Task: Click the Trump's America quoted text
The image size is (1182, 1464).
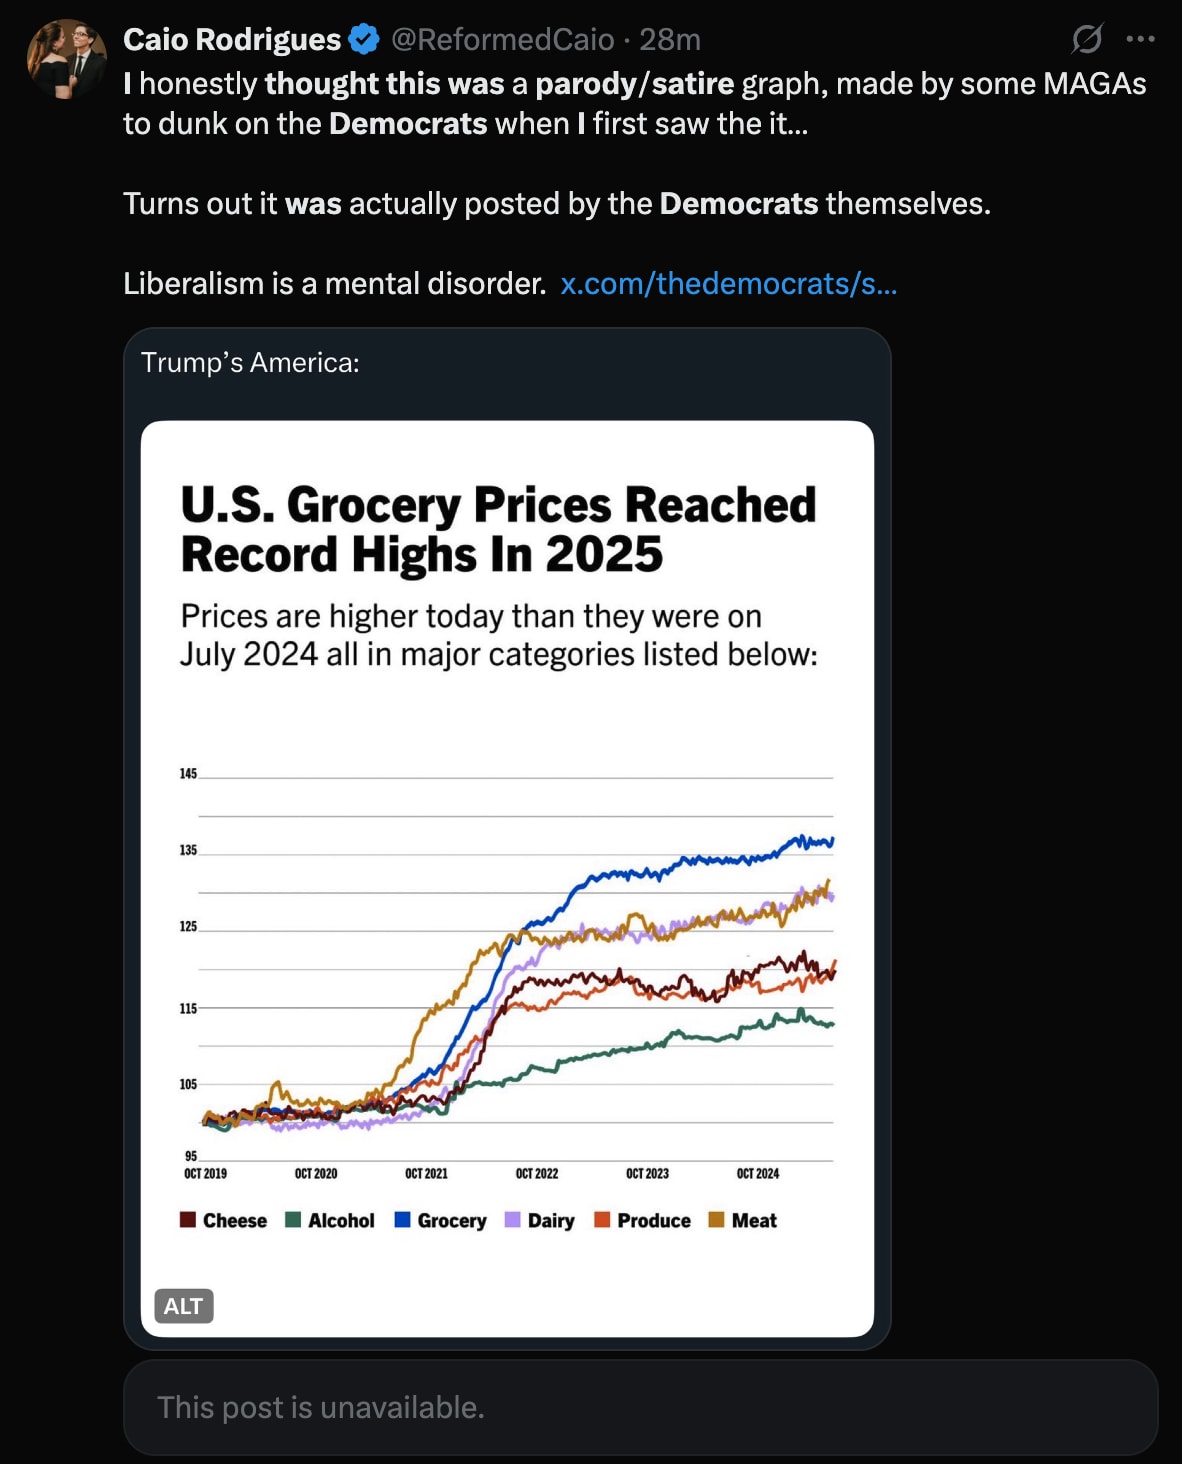Action: 250,362
